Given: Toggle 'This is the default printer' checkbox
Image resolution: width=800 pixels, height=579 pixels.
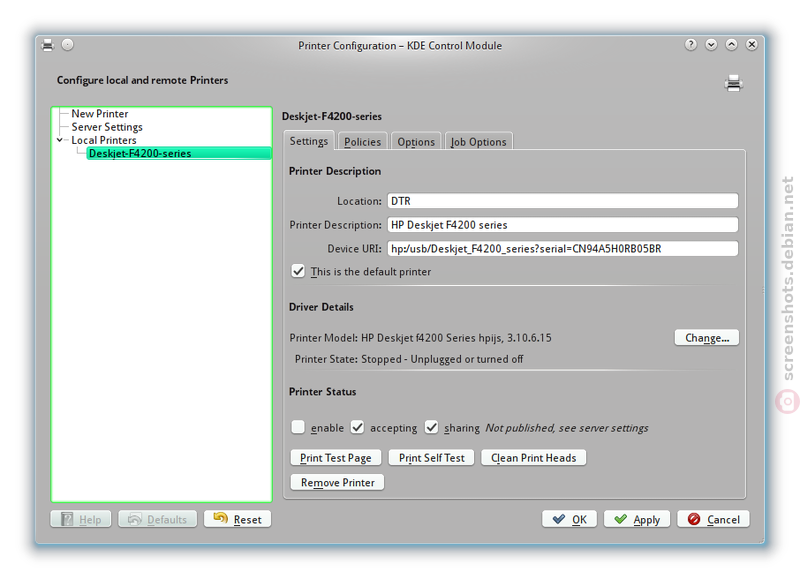Looking at the screenshot, I should click(x=298, y=271).
